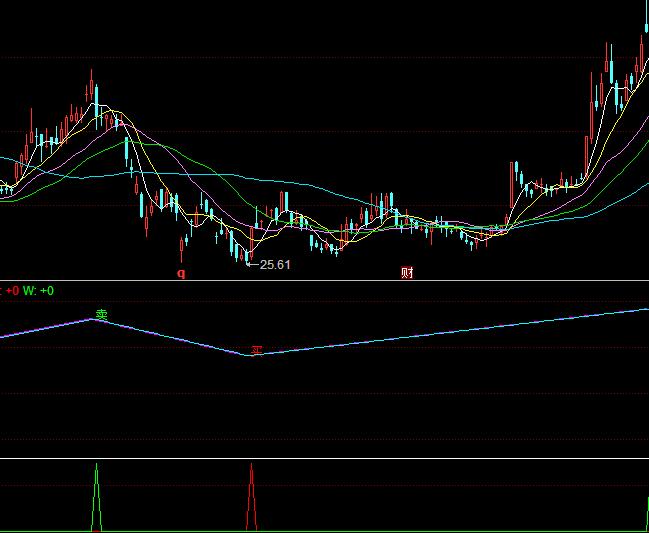Click the arrow pointing to 25.61 low
Image resolution: width=649 pixels, height=533 pixels.
click(x=253, y=264)
